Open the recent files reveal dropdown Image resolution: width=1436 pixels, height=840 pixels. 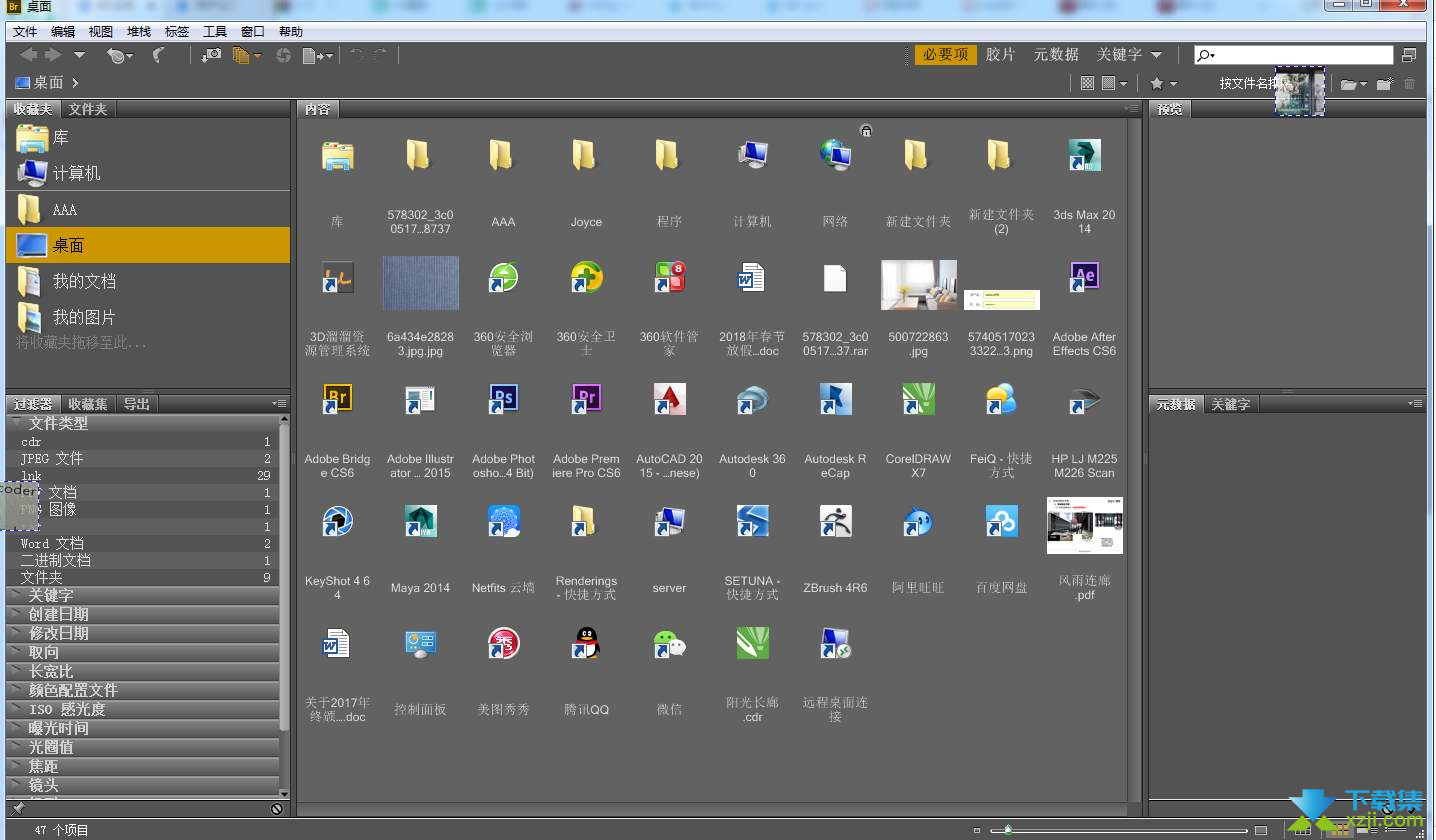(119, 56)
